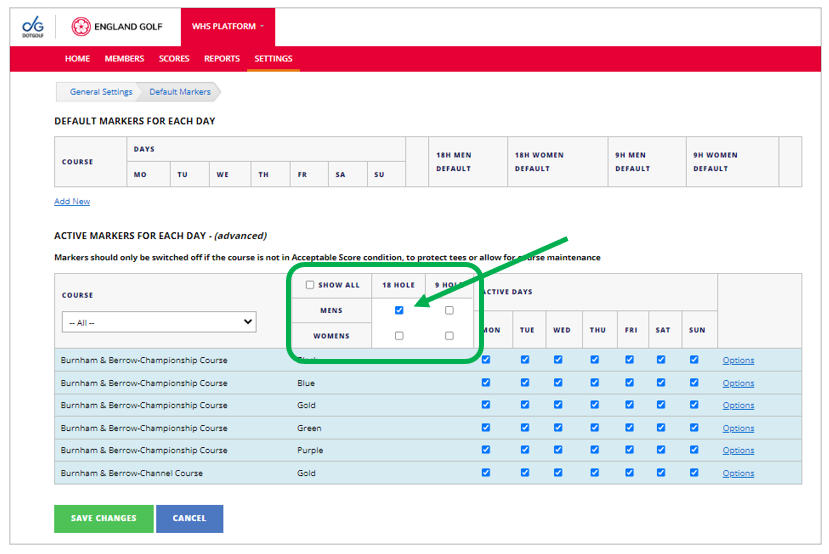Screen dimensions: 829x554
Task: Select the General Settings breadcrumb
Action: [101, 92]
